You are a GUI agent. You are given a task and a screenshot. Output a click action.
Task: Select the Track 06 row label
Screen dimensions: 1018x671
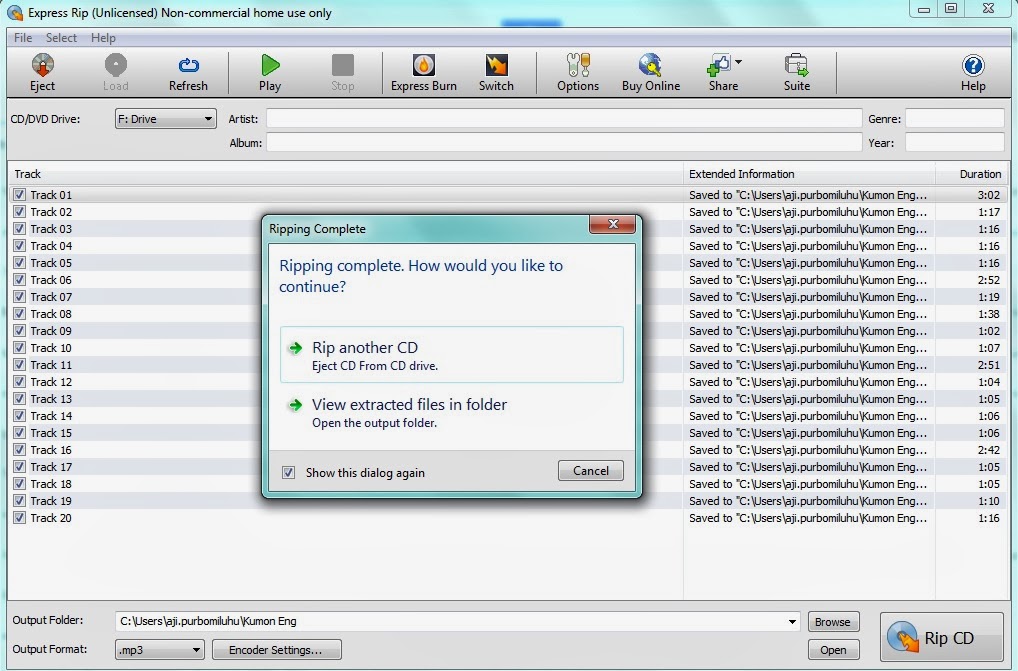(51, 280)
